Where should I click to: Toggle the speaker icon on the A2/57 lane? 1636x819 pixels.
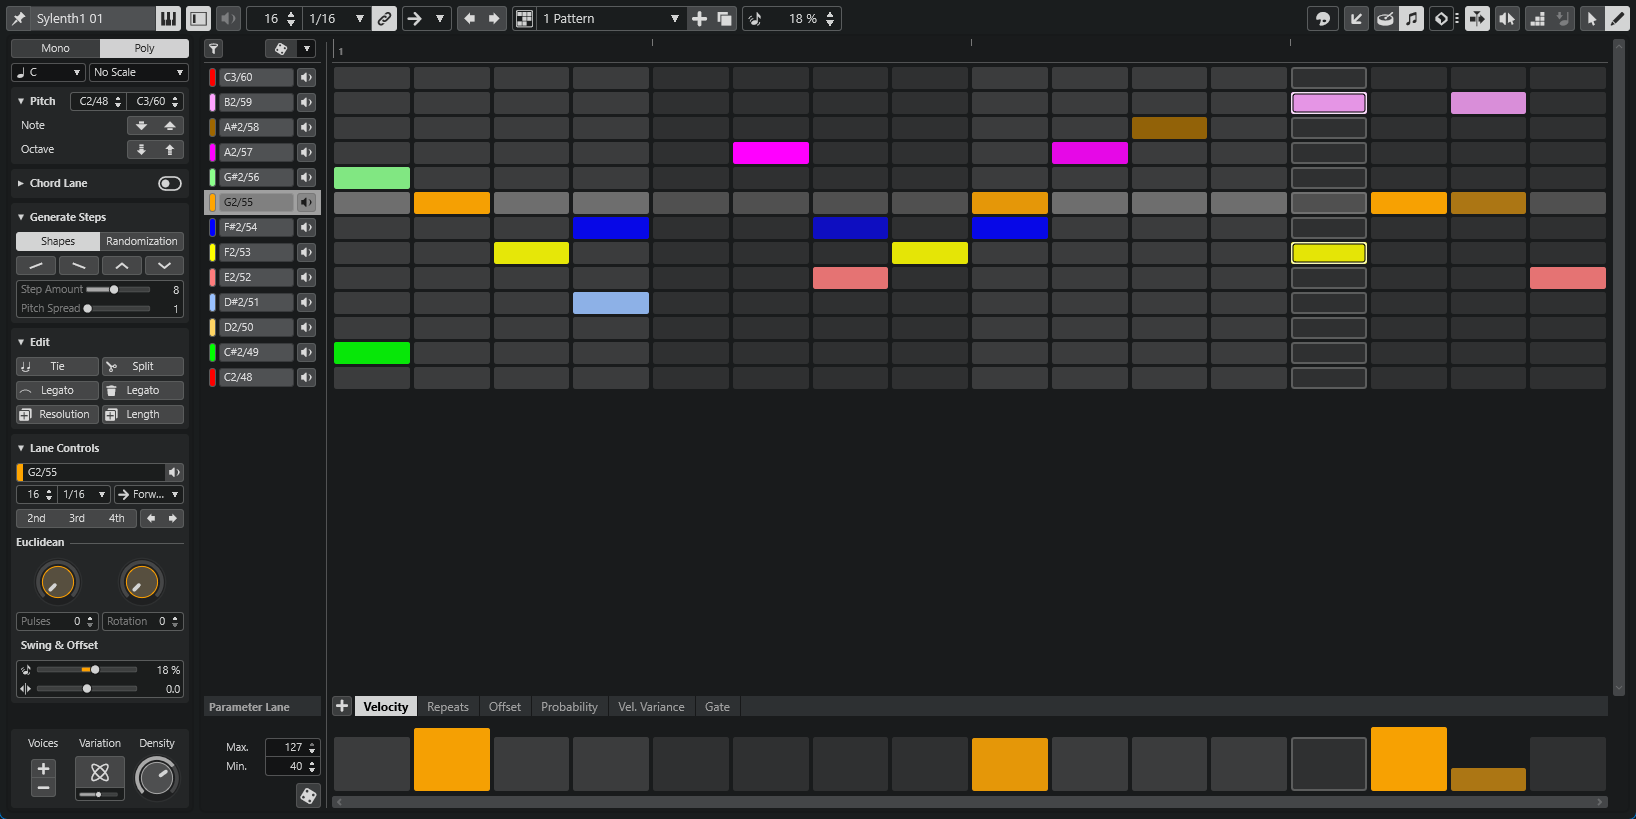tap(306, 152)
